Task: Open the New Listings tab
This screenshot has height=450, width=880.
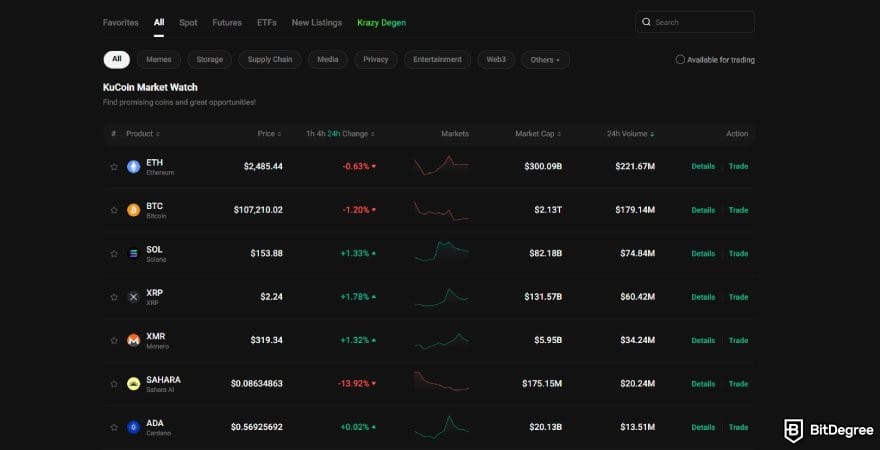Action: [317, 22]
